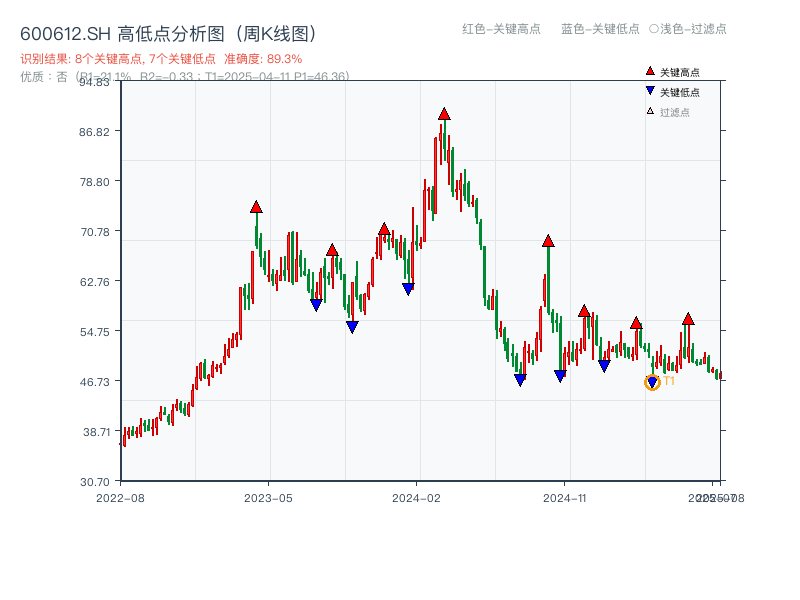
Task: Click the 关键低点 legend label
Action: tap(680, 92)
